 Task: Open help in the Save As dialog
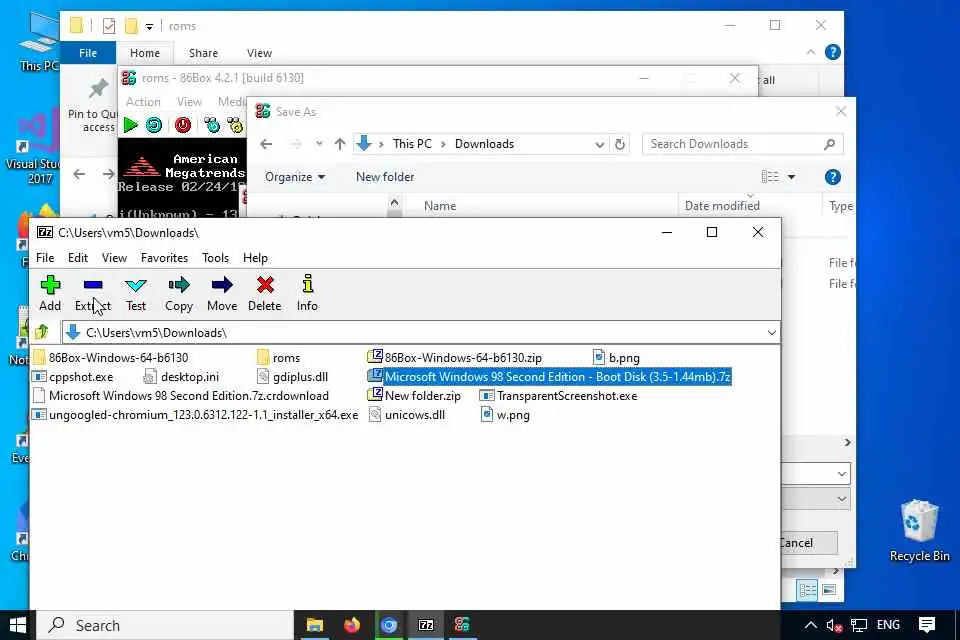pos(833,177)
